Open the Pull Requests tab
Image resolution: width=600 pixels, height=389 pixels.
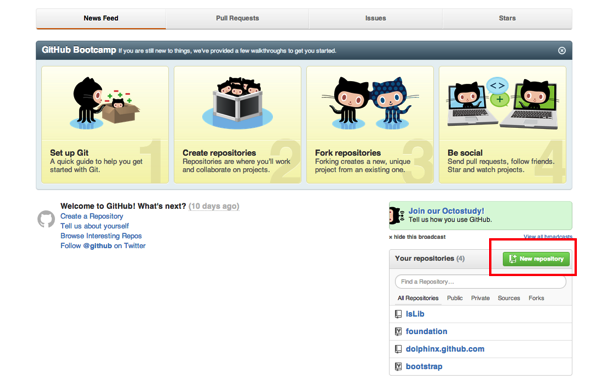click(x=237, y=18)
